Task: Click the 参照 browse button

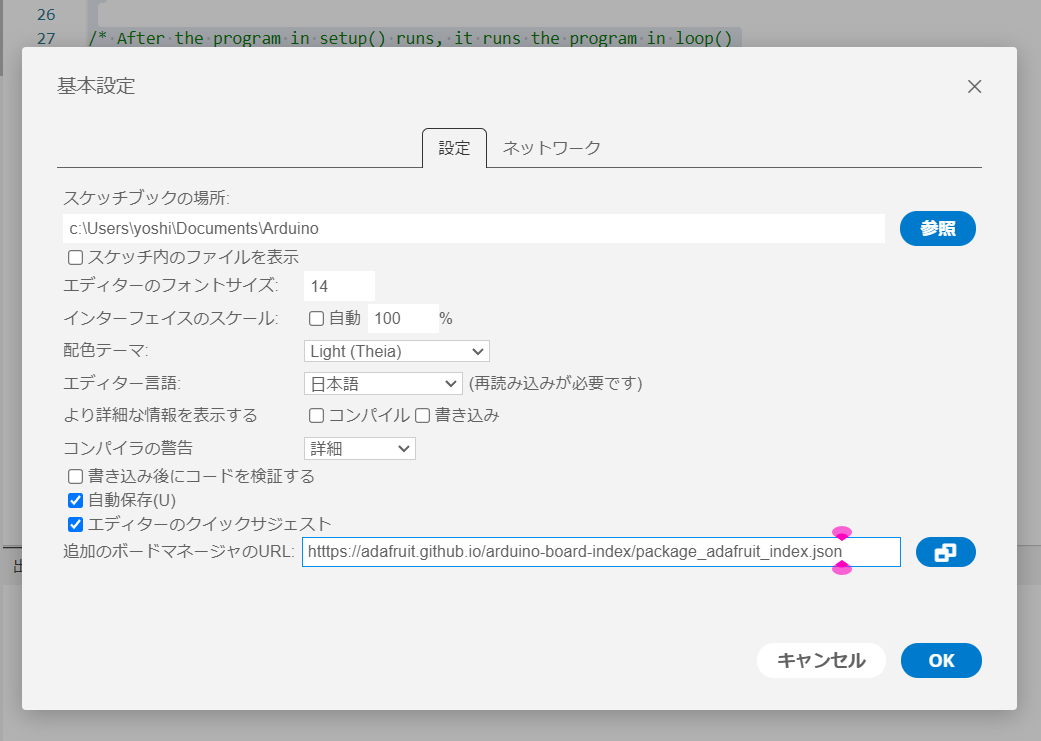Action: (x=937, y=228)
